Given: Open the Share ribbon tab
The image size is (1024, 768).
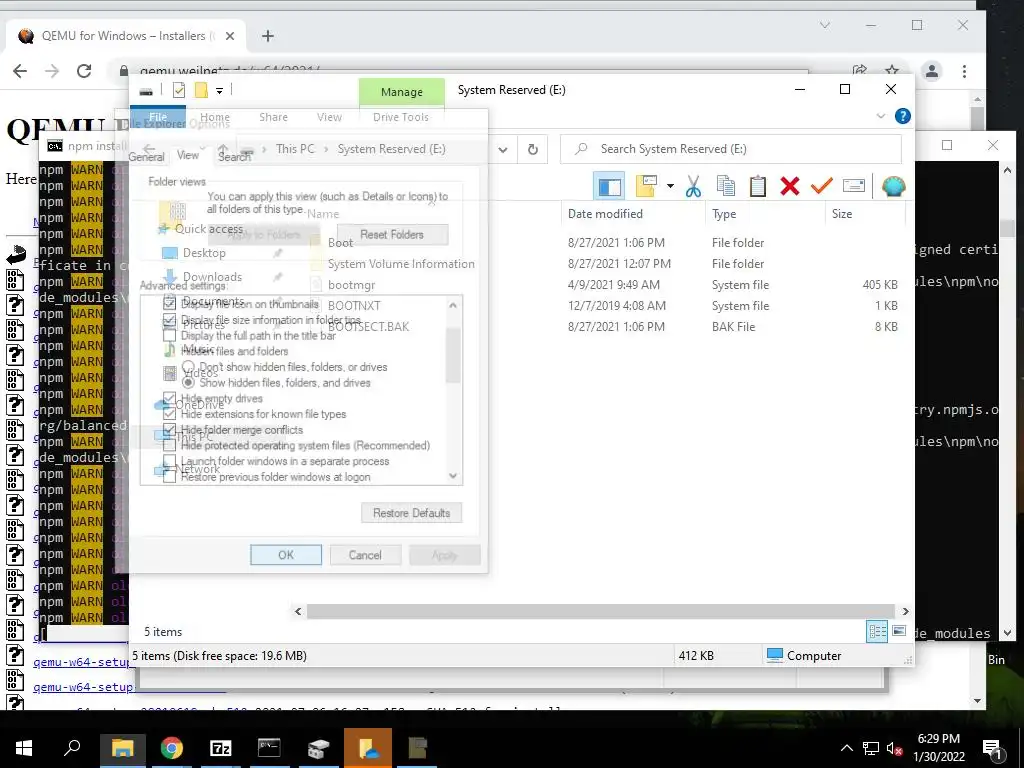Looking at the screenshot, I should point(273,117).
